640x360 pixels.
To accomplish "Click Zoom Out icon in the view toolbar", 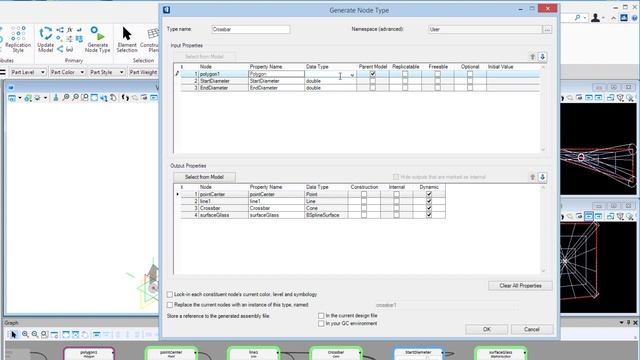I will tap(76, 98).
